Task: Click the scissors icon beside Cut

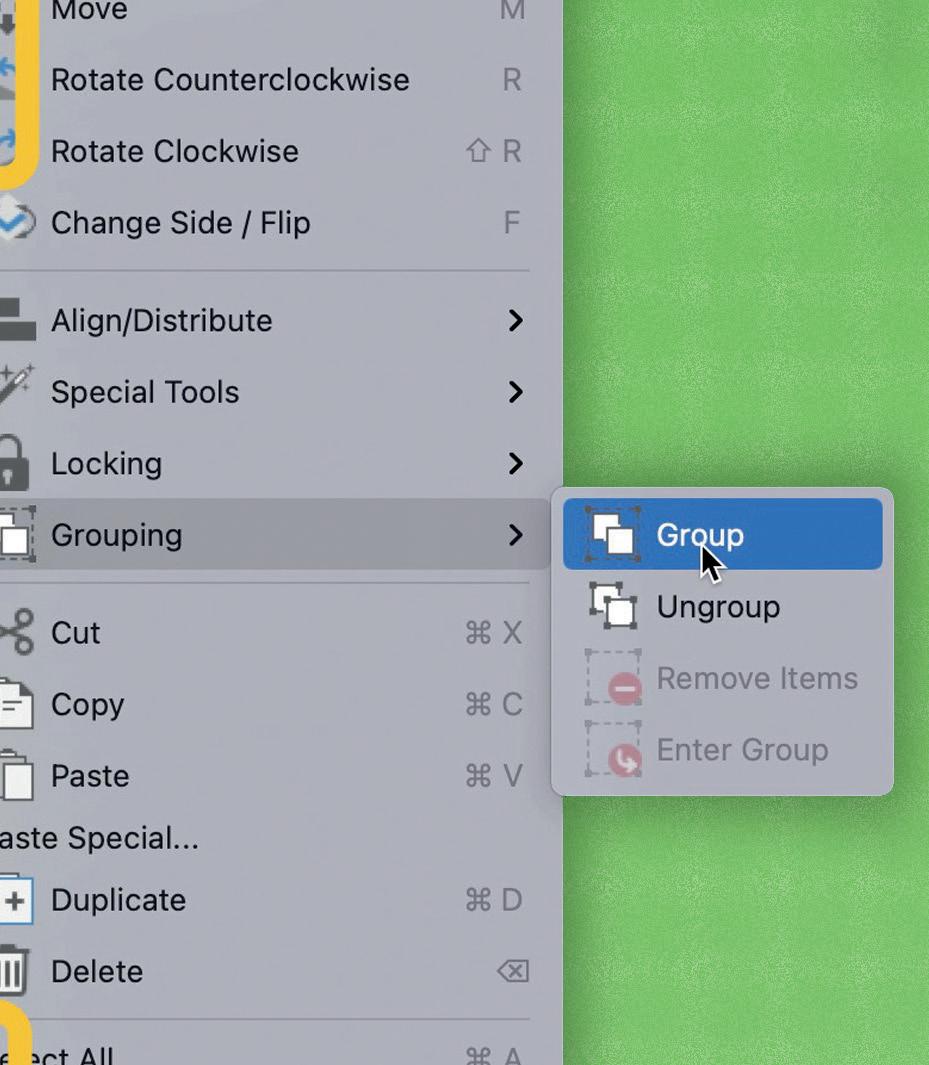Action: pyautogui.click(x=16, y=632)
